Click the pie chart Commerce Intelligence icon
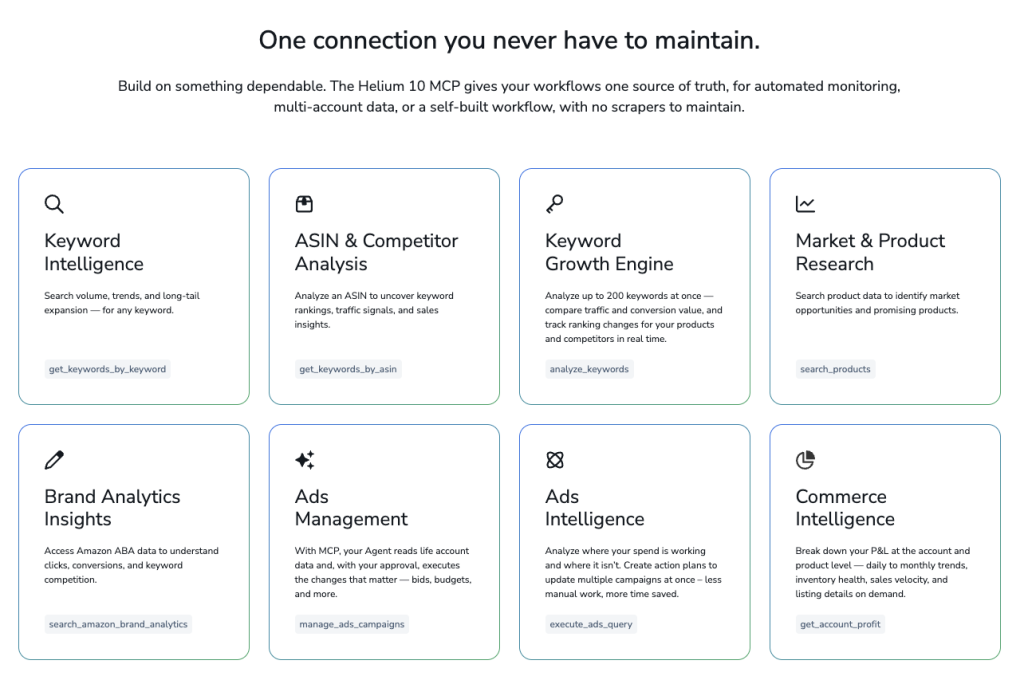1024x680 pixels. pos(805,460)
